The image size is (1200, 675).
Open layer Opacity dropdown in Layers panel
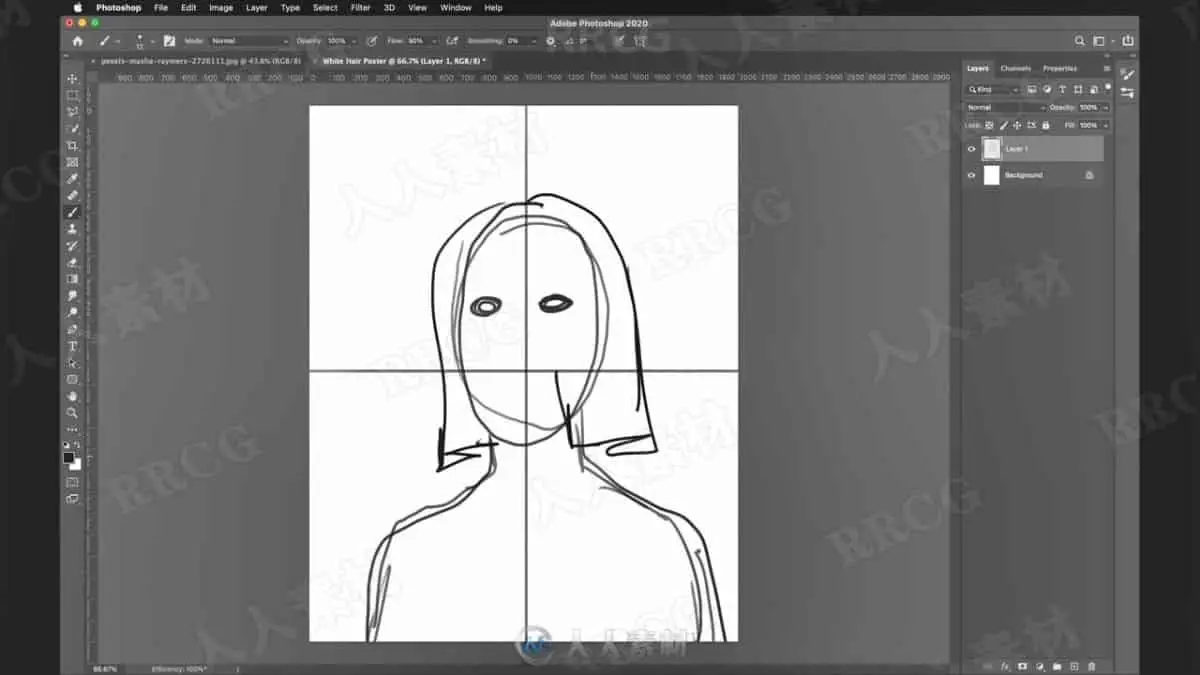[1106, 107]
